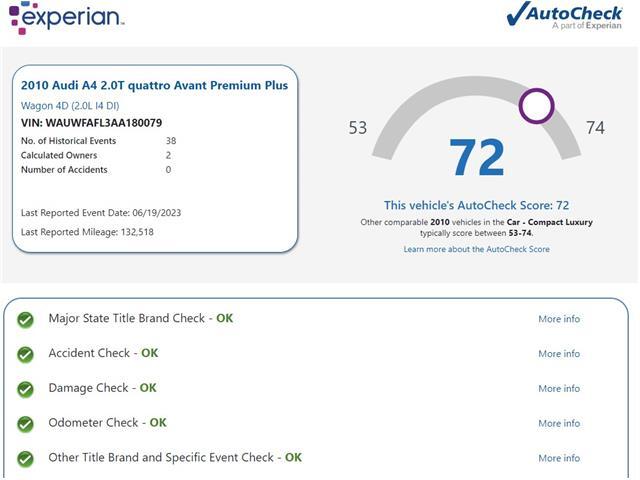
Task: Click green check icon beside Odometer Check
Action: pos(26,425)
